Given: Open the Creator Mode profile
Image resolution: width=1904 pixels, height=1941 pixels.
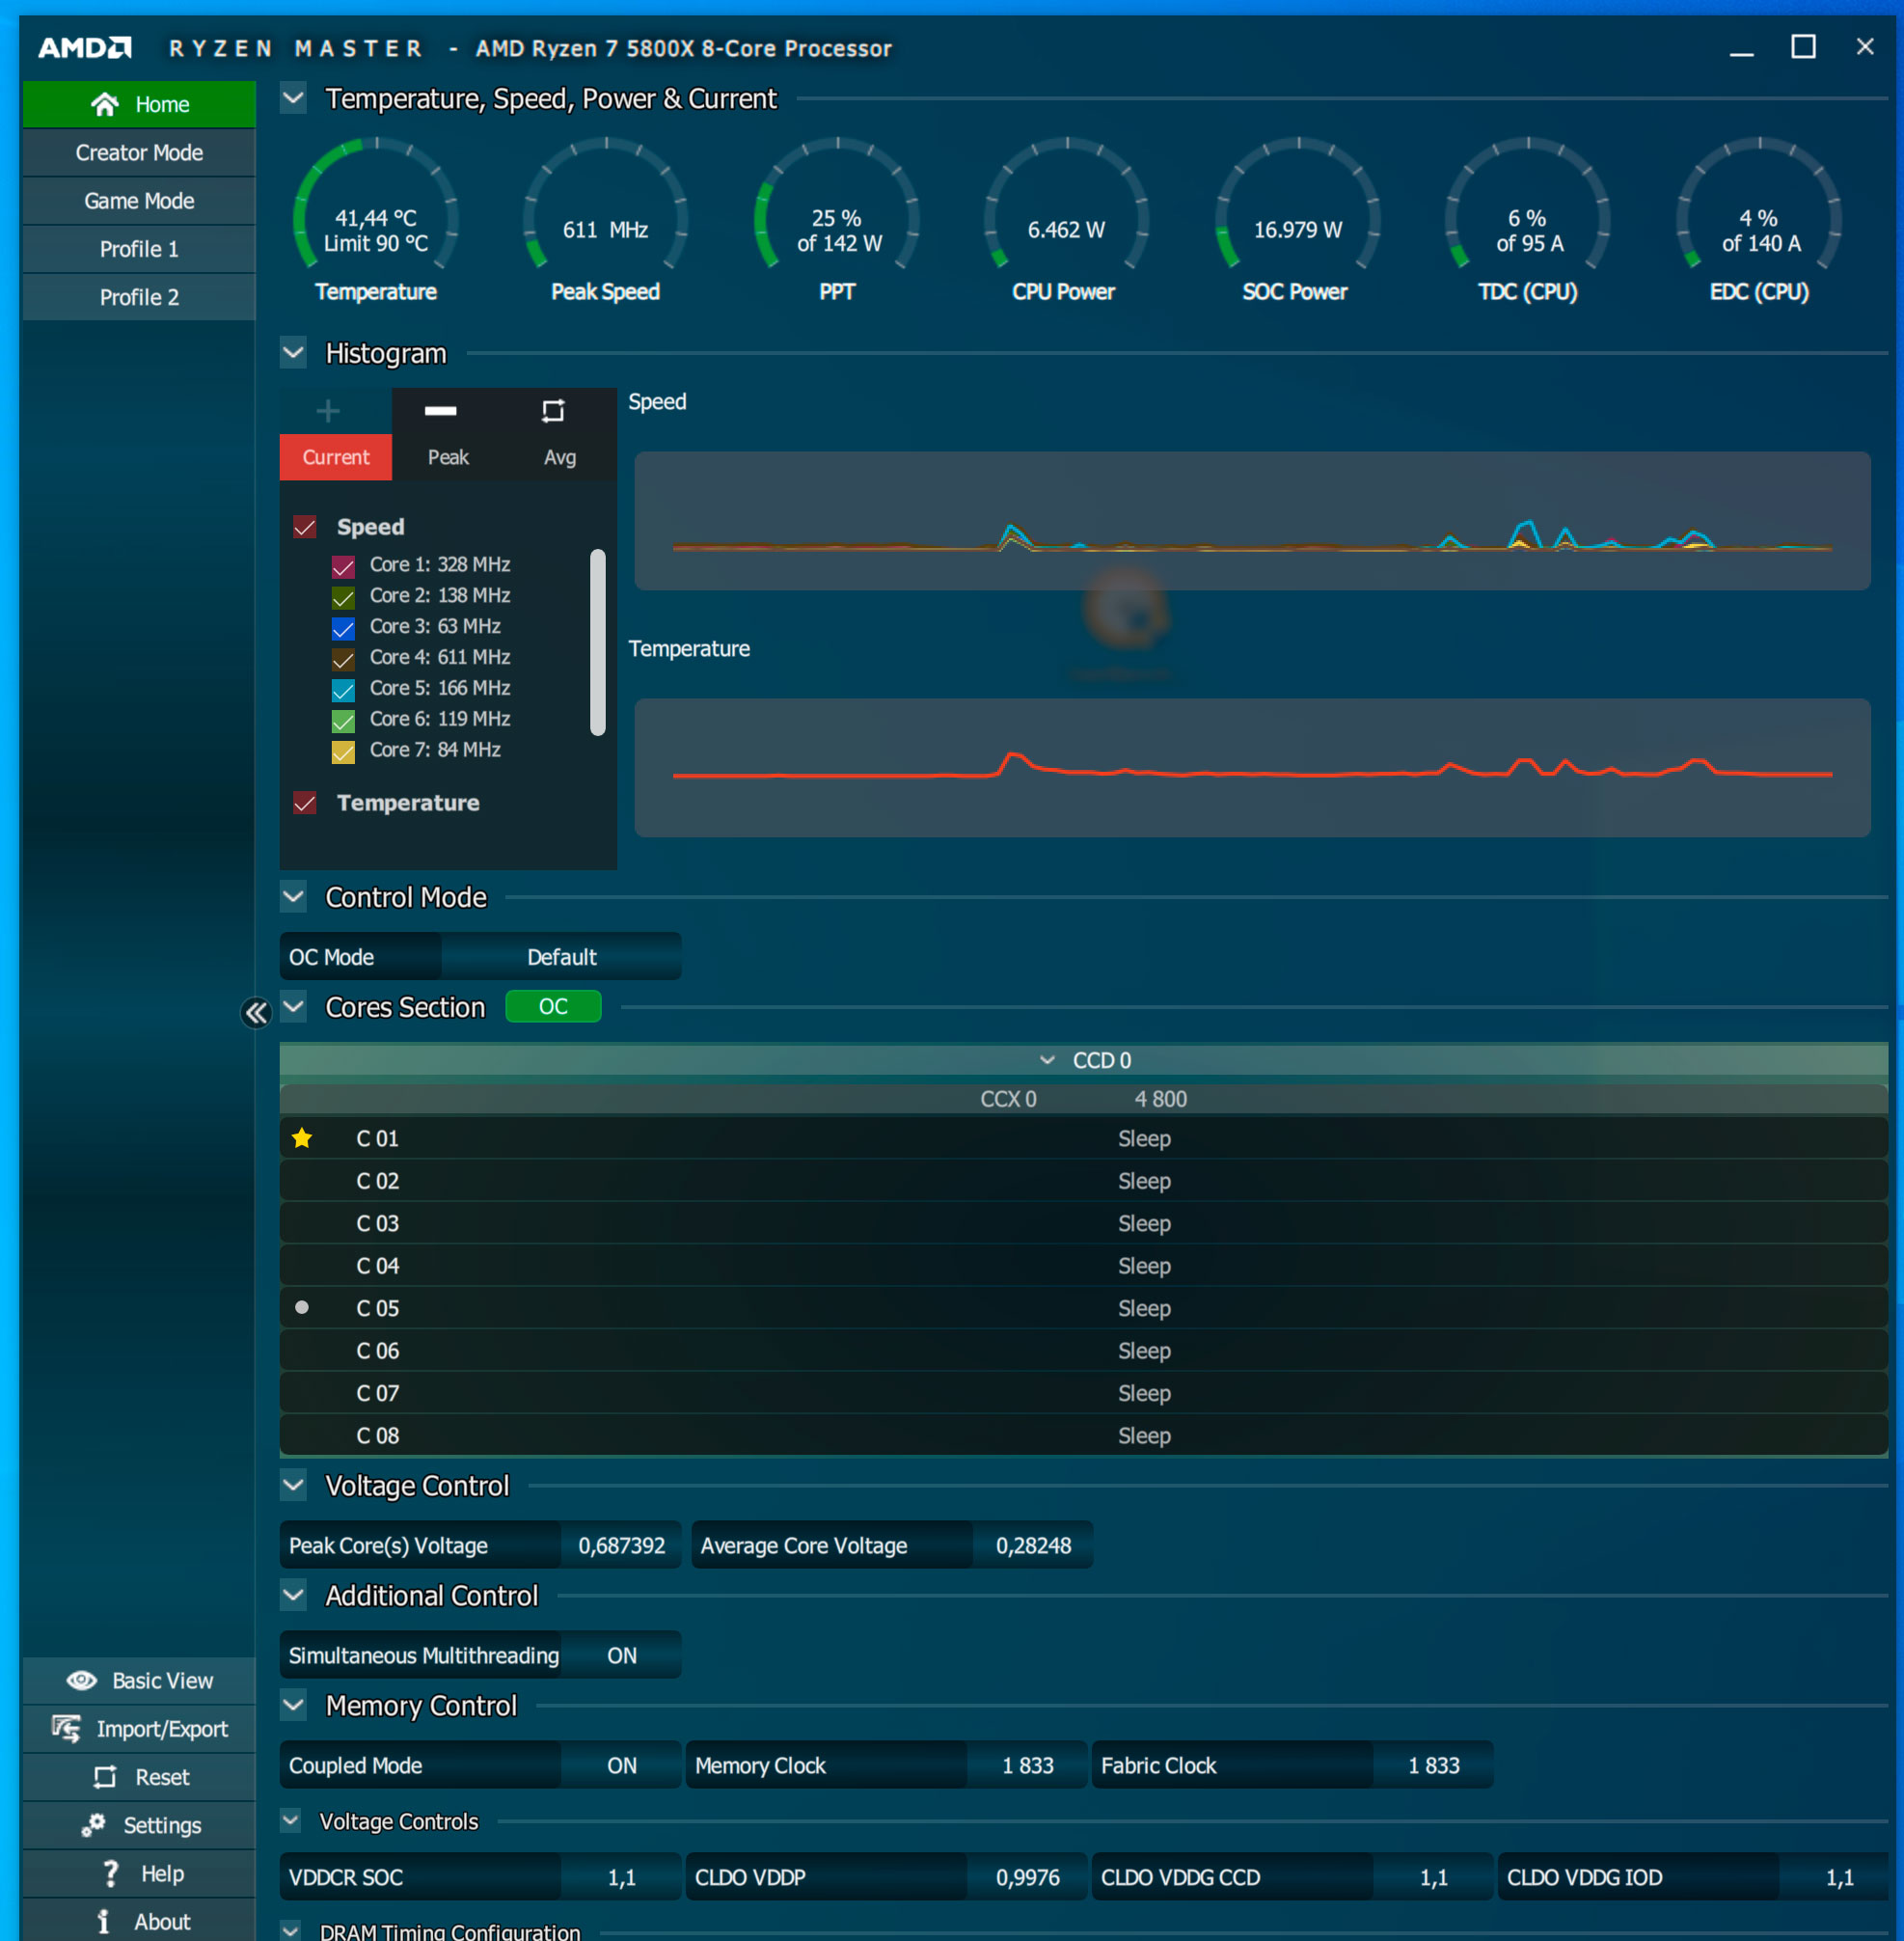Looking at the screenshot, I should point(139,153).
